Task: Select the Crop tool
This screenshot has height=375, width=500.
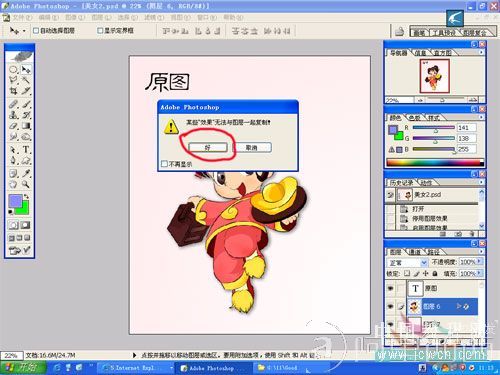Action: [x=13, y=90]
